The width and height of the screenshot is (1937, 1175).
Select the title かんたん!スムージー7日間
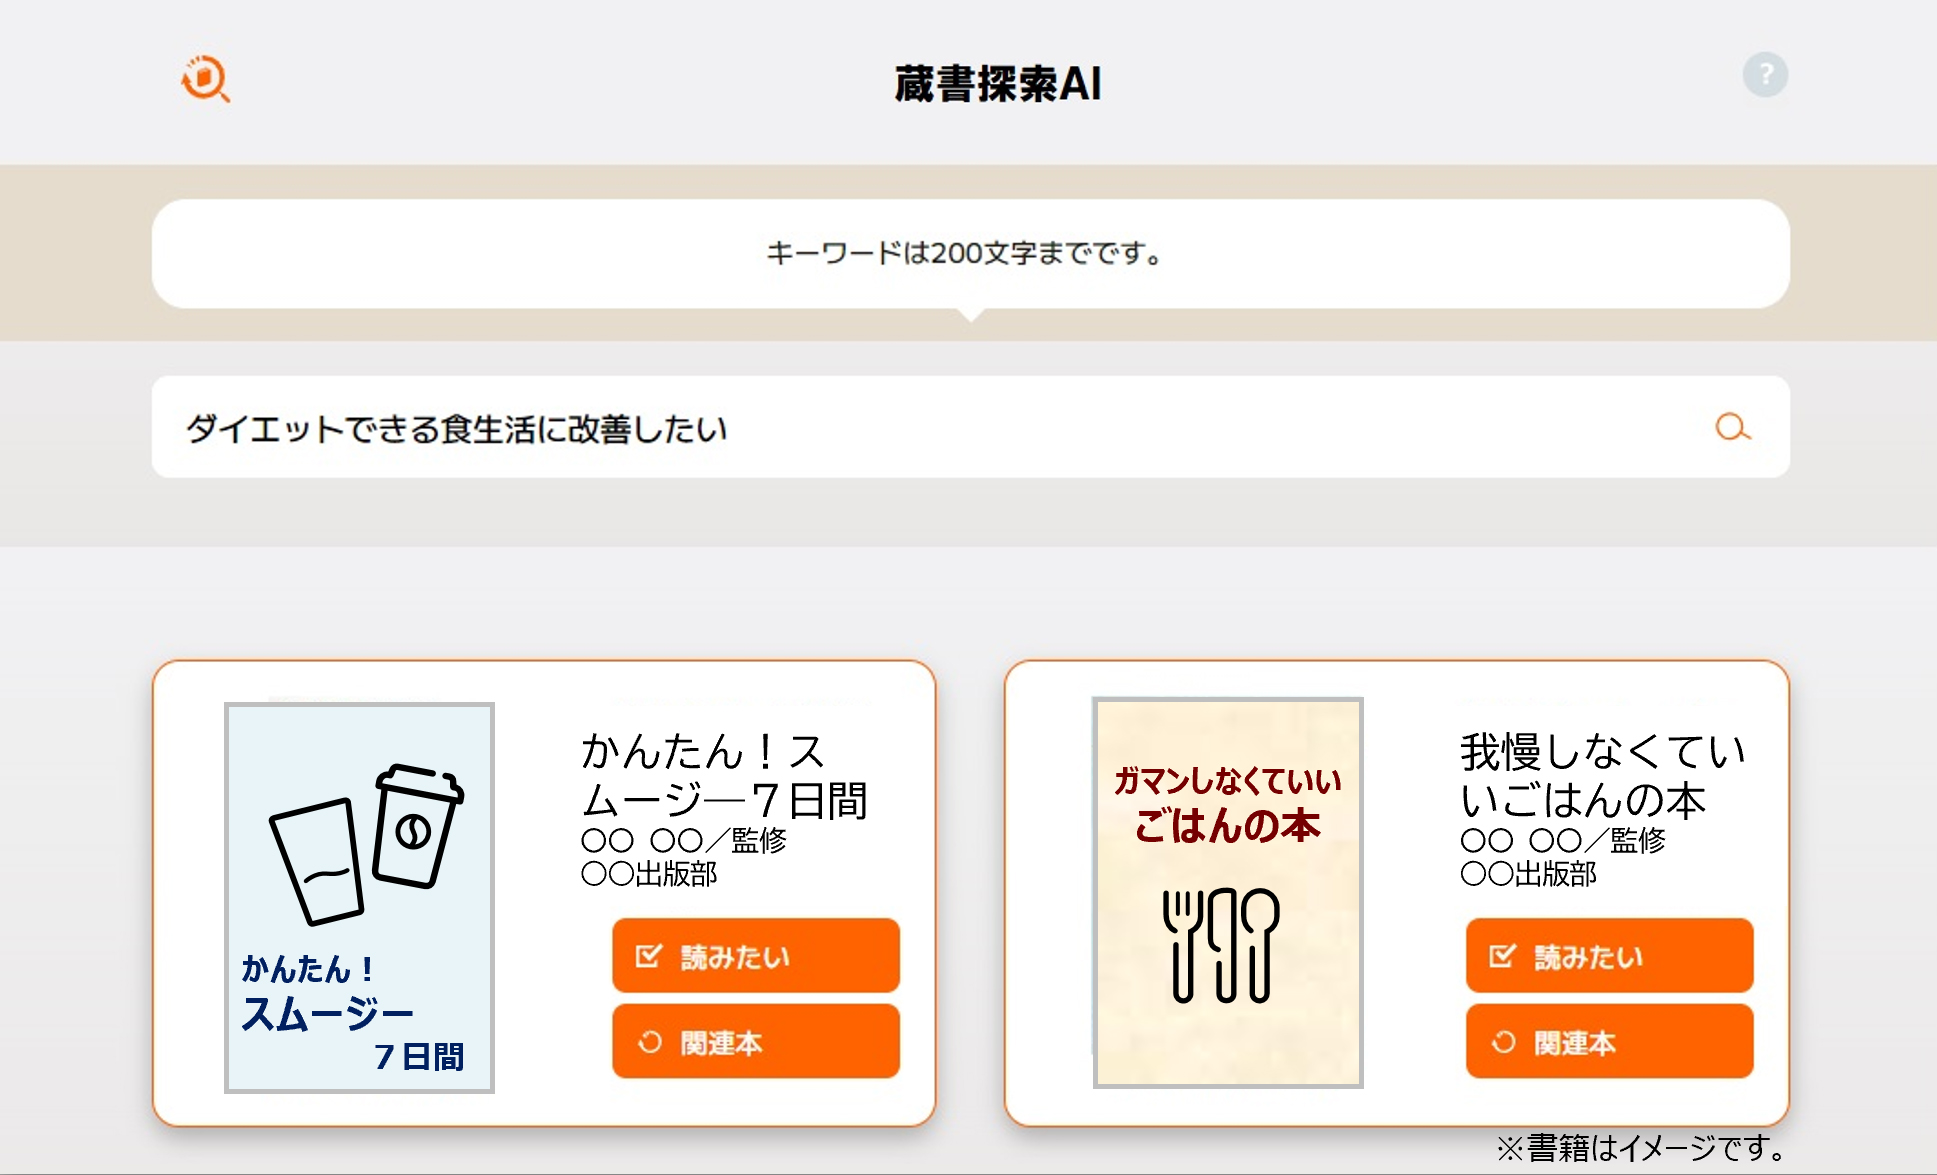pos(724,776)
